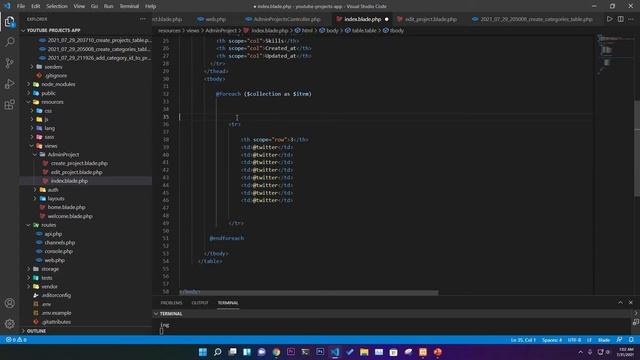Open the Selection menu
Viewport: 640px width, 360px height.
click(57, 6)
